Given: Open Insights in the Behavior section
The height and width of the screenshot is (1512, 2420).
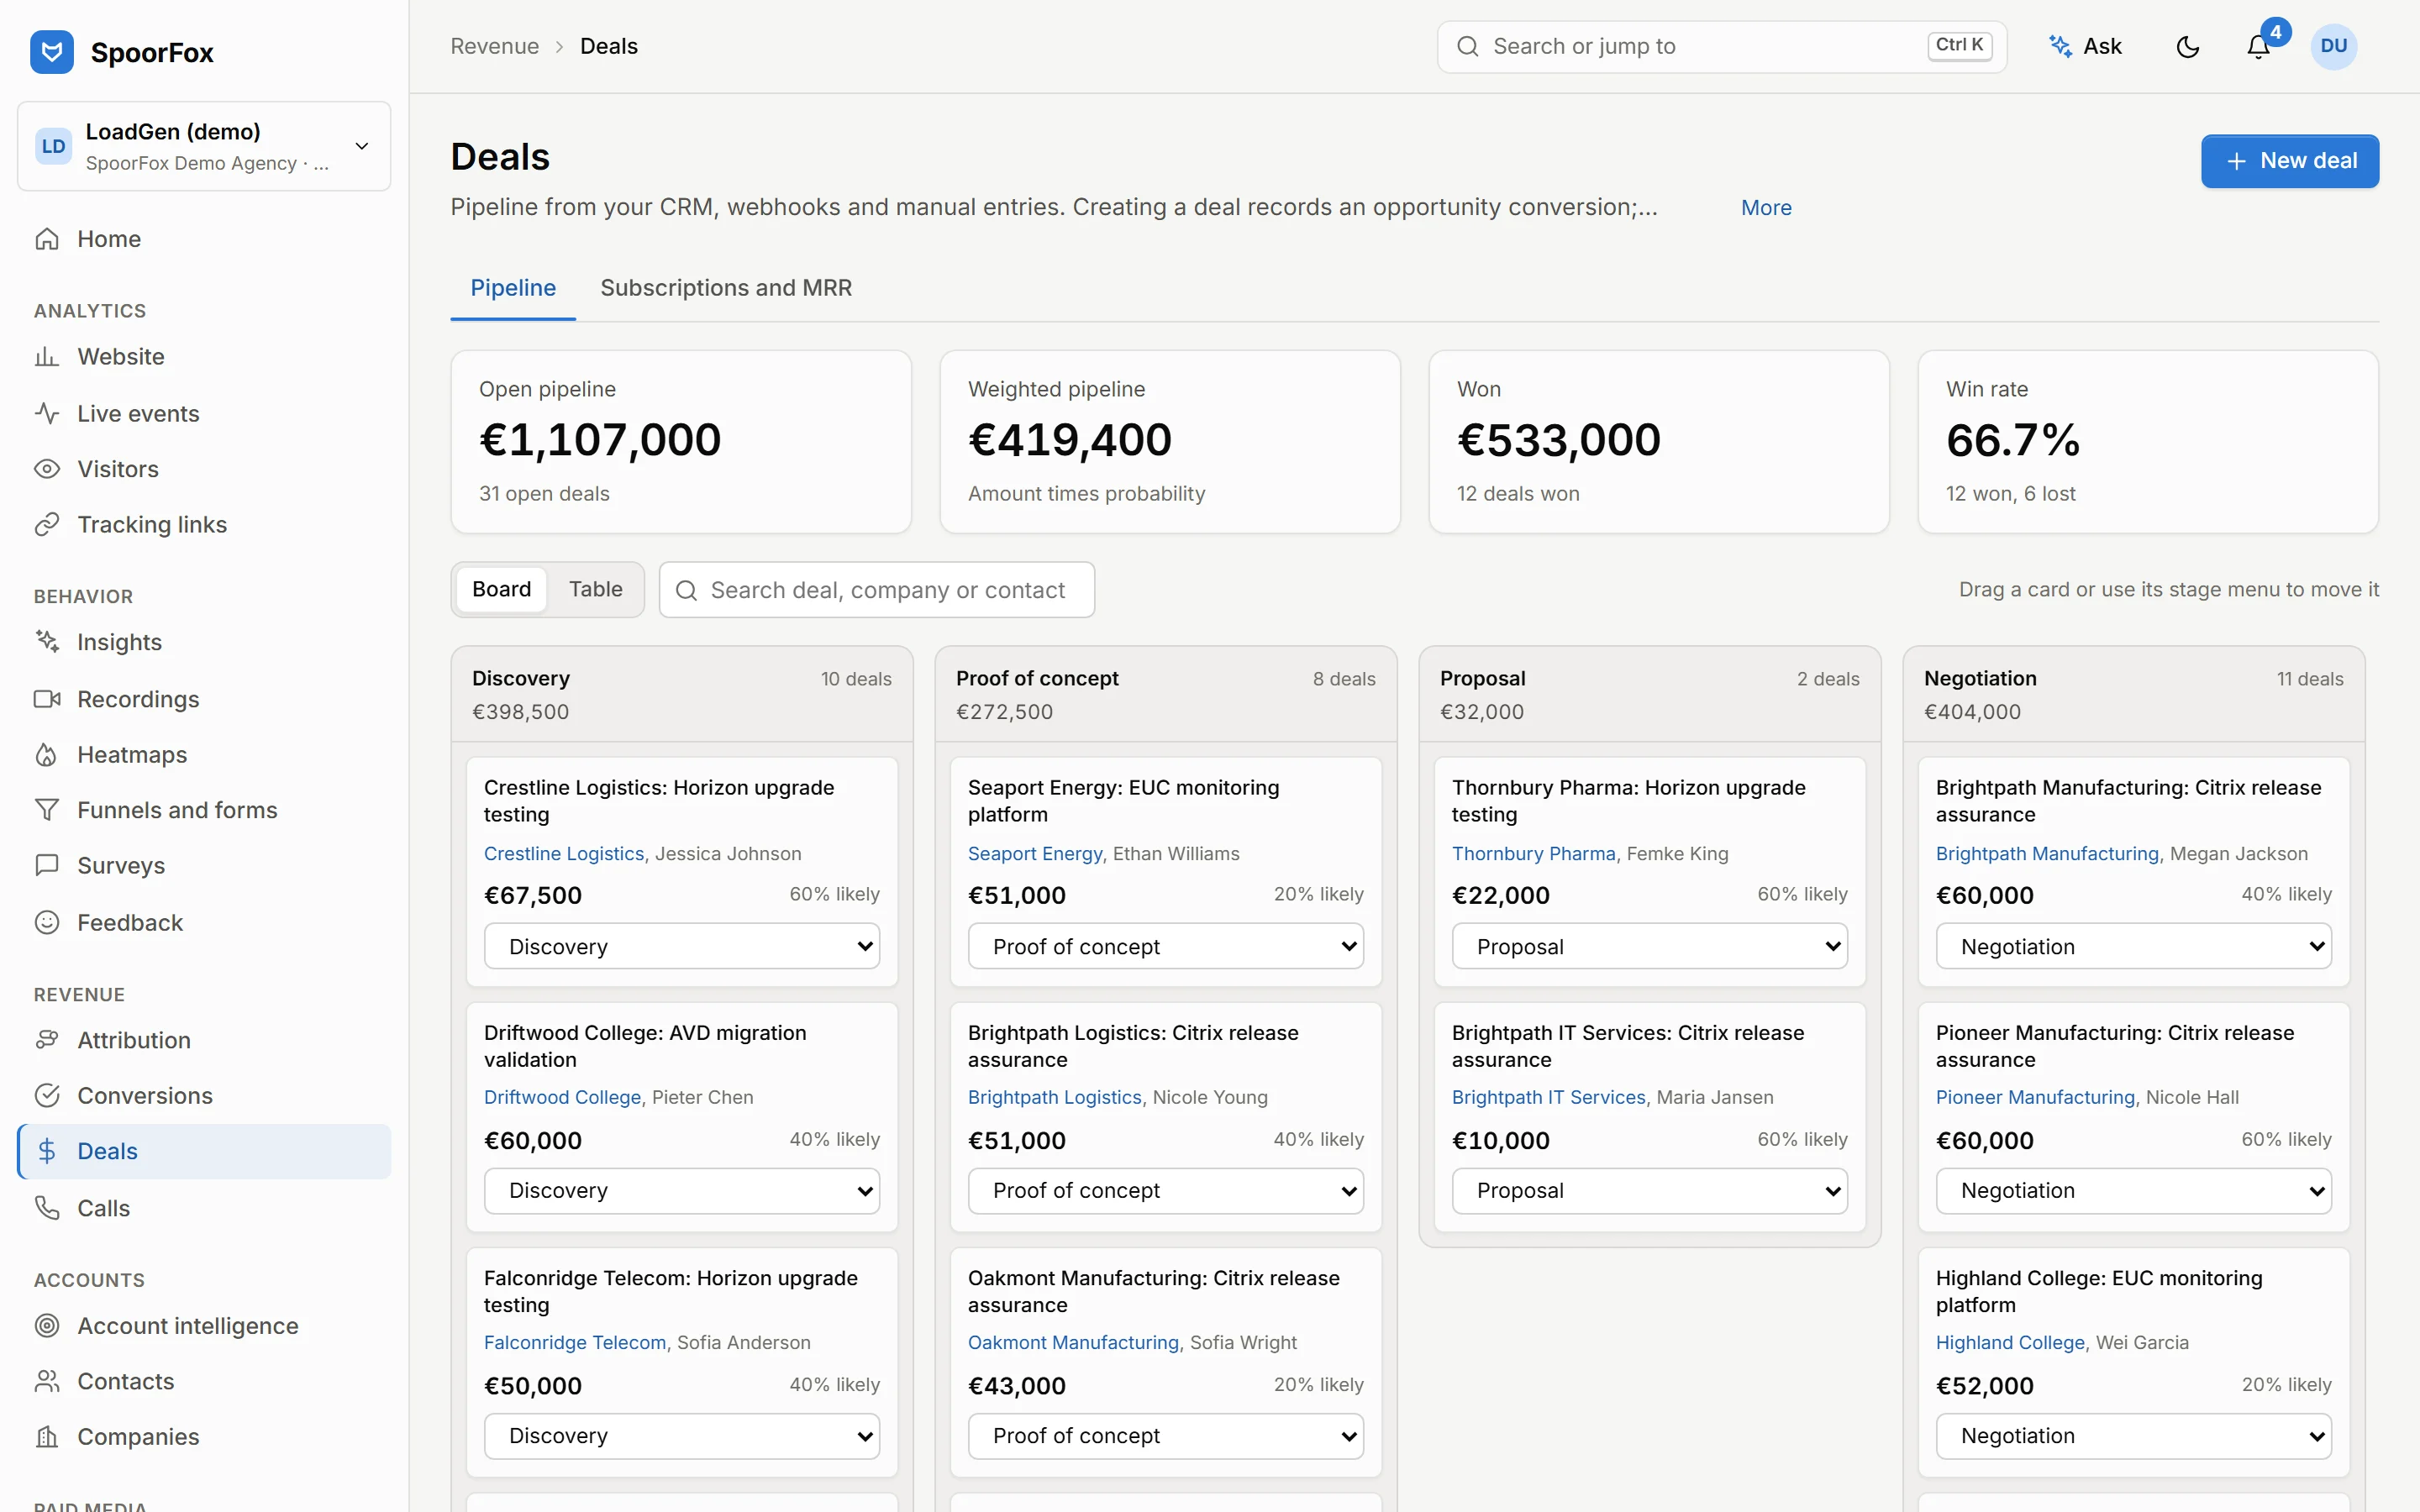Looking at the screenshot, I should tap(204, 642).
